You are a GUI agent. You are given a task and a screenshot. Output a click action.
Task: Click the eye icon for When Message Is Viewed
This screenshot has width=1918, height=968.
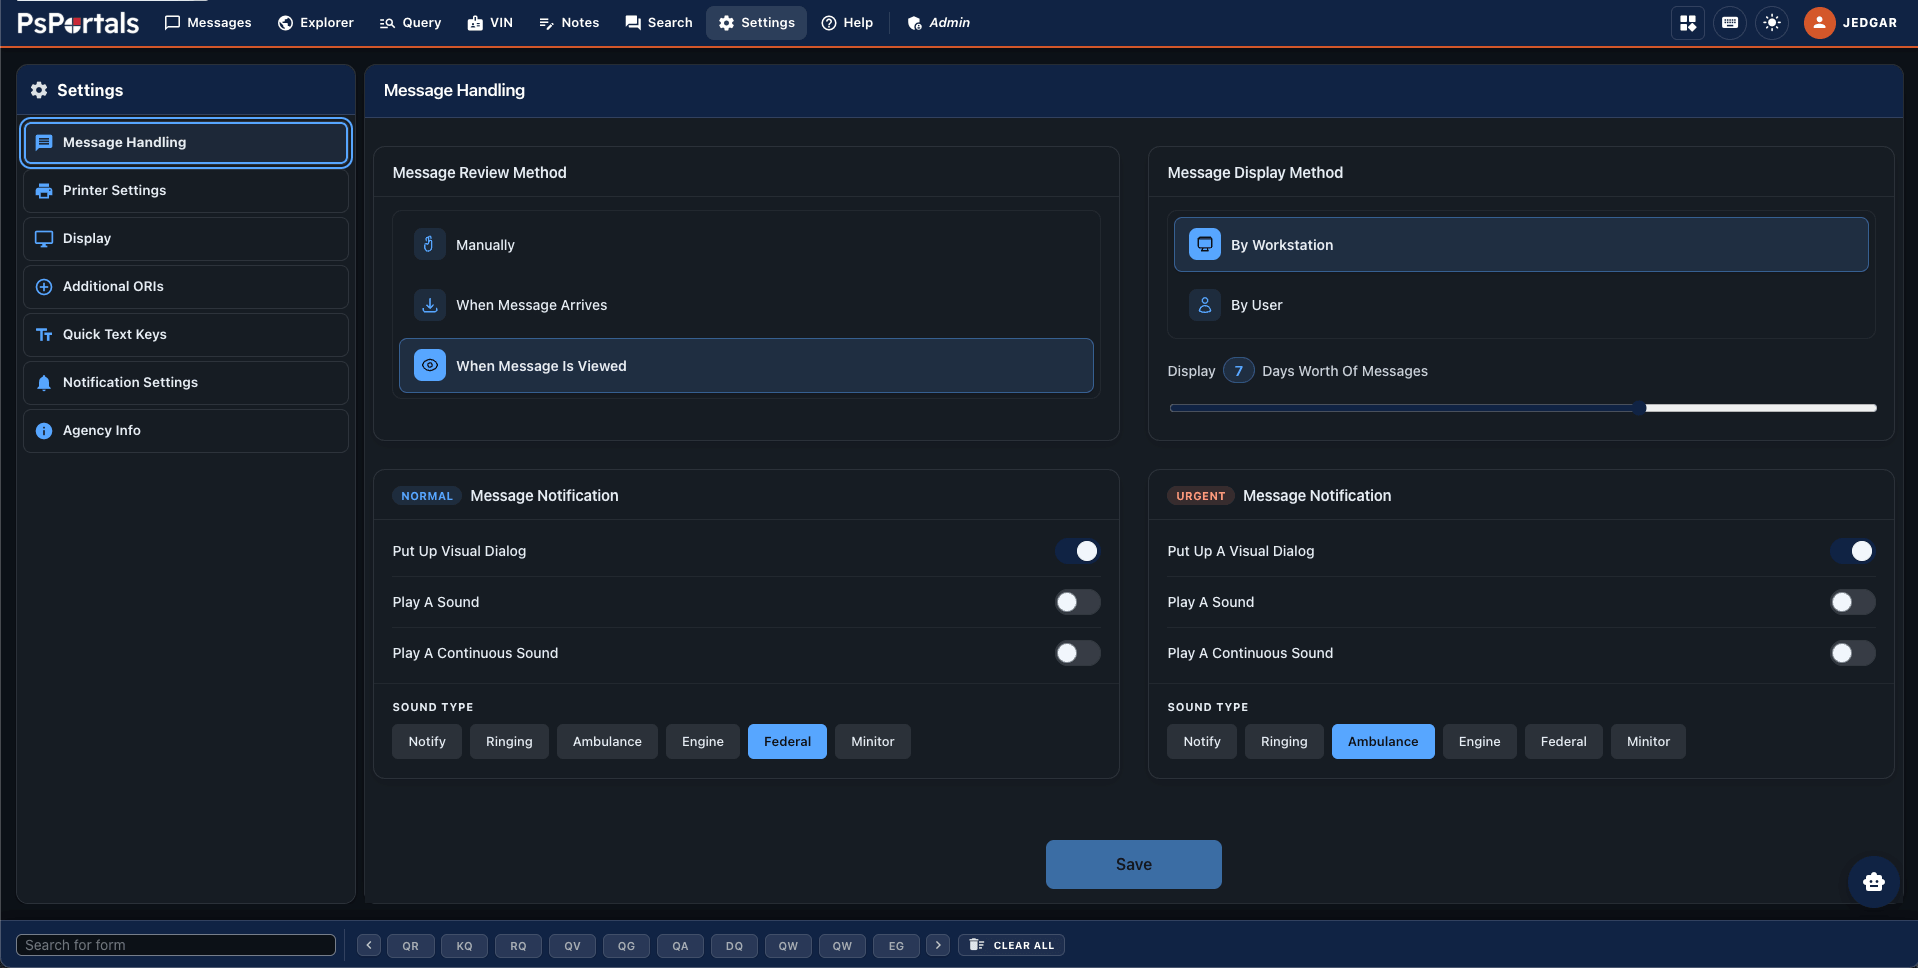click(x=429, y=366)
